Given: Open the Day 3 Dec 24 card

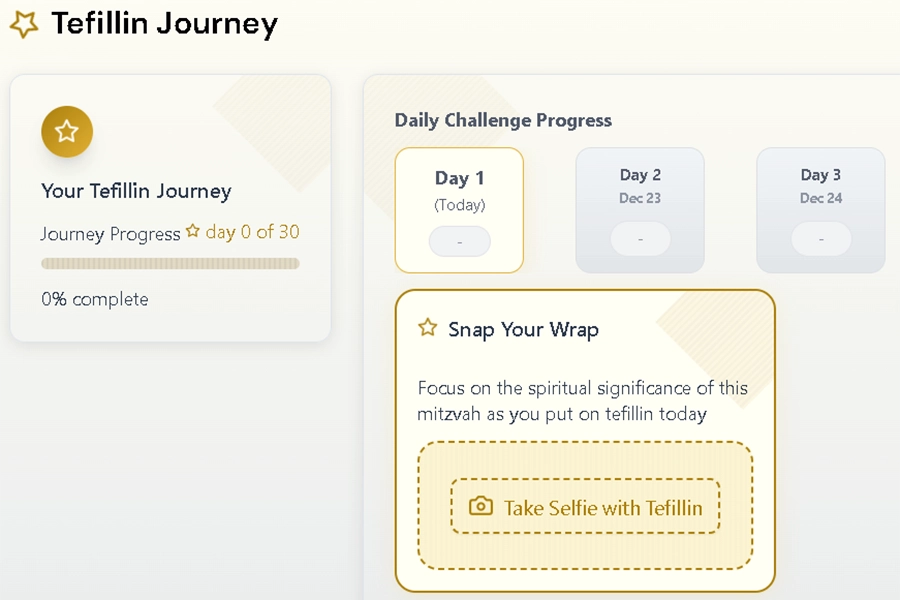Looking at the screenshot, I should (820, 186).
